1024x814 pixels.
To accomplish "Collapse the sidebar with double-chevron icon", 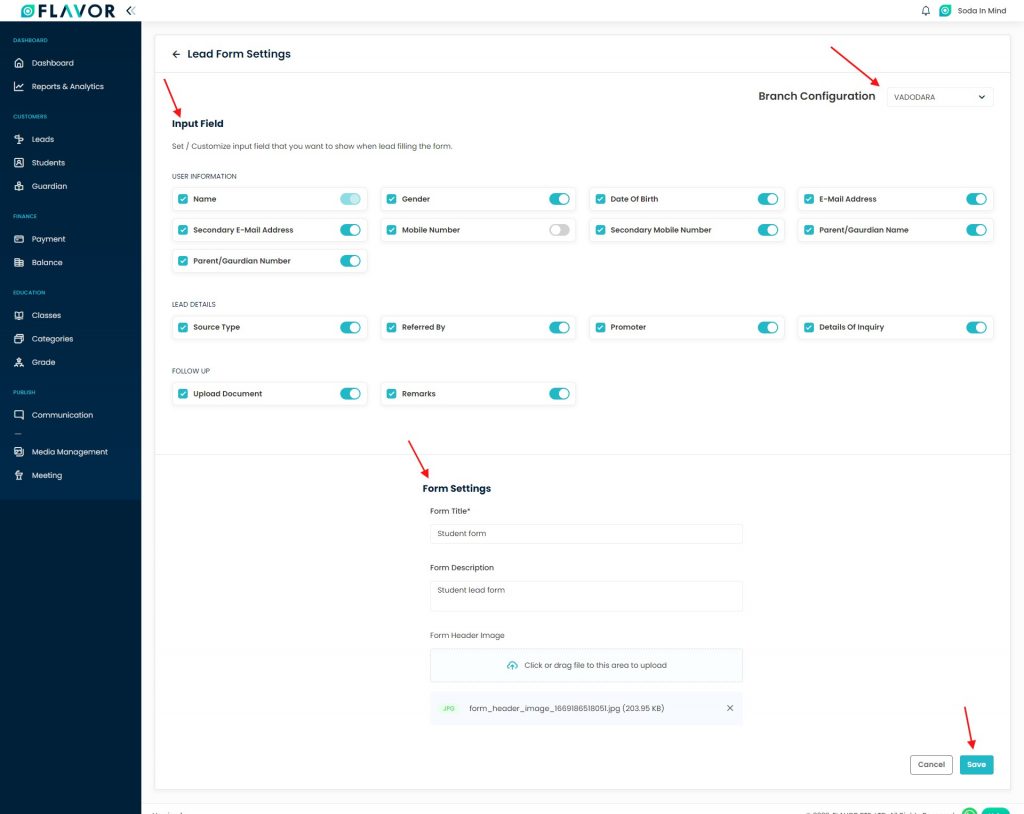I will [131, 10].
